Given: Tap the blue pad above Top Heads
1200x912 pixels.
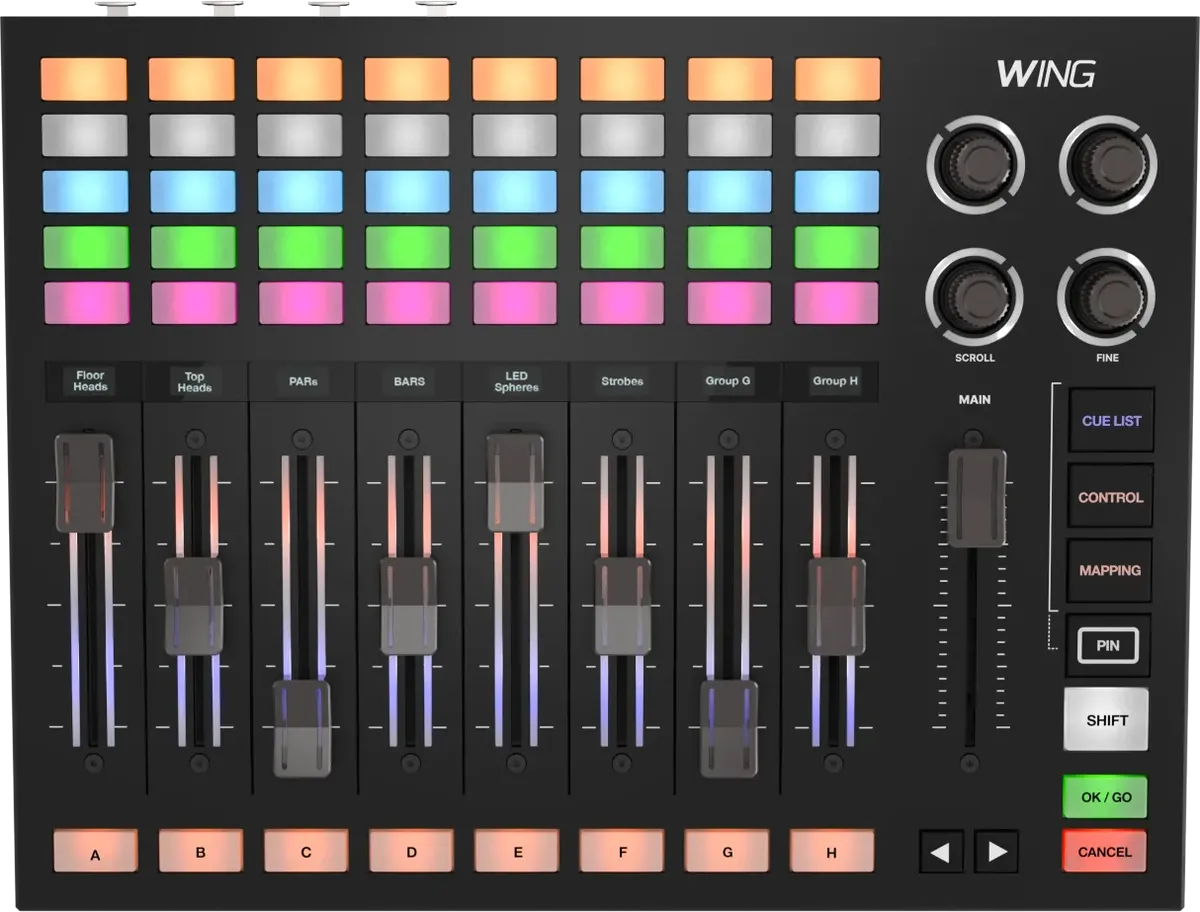Looking at the screenshot, I should click(193, 191).
